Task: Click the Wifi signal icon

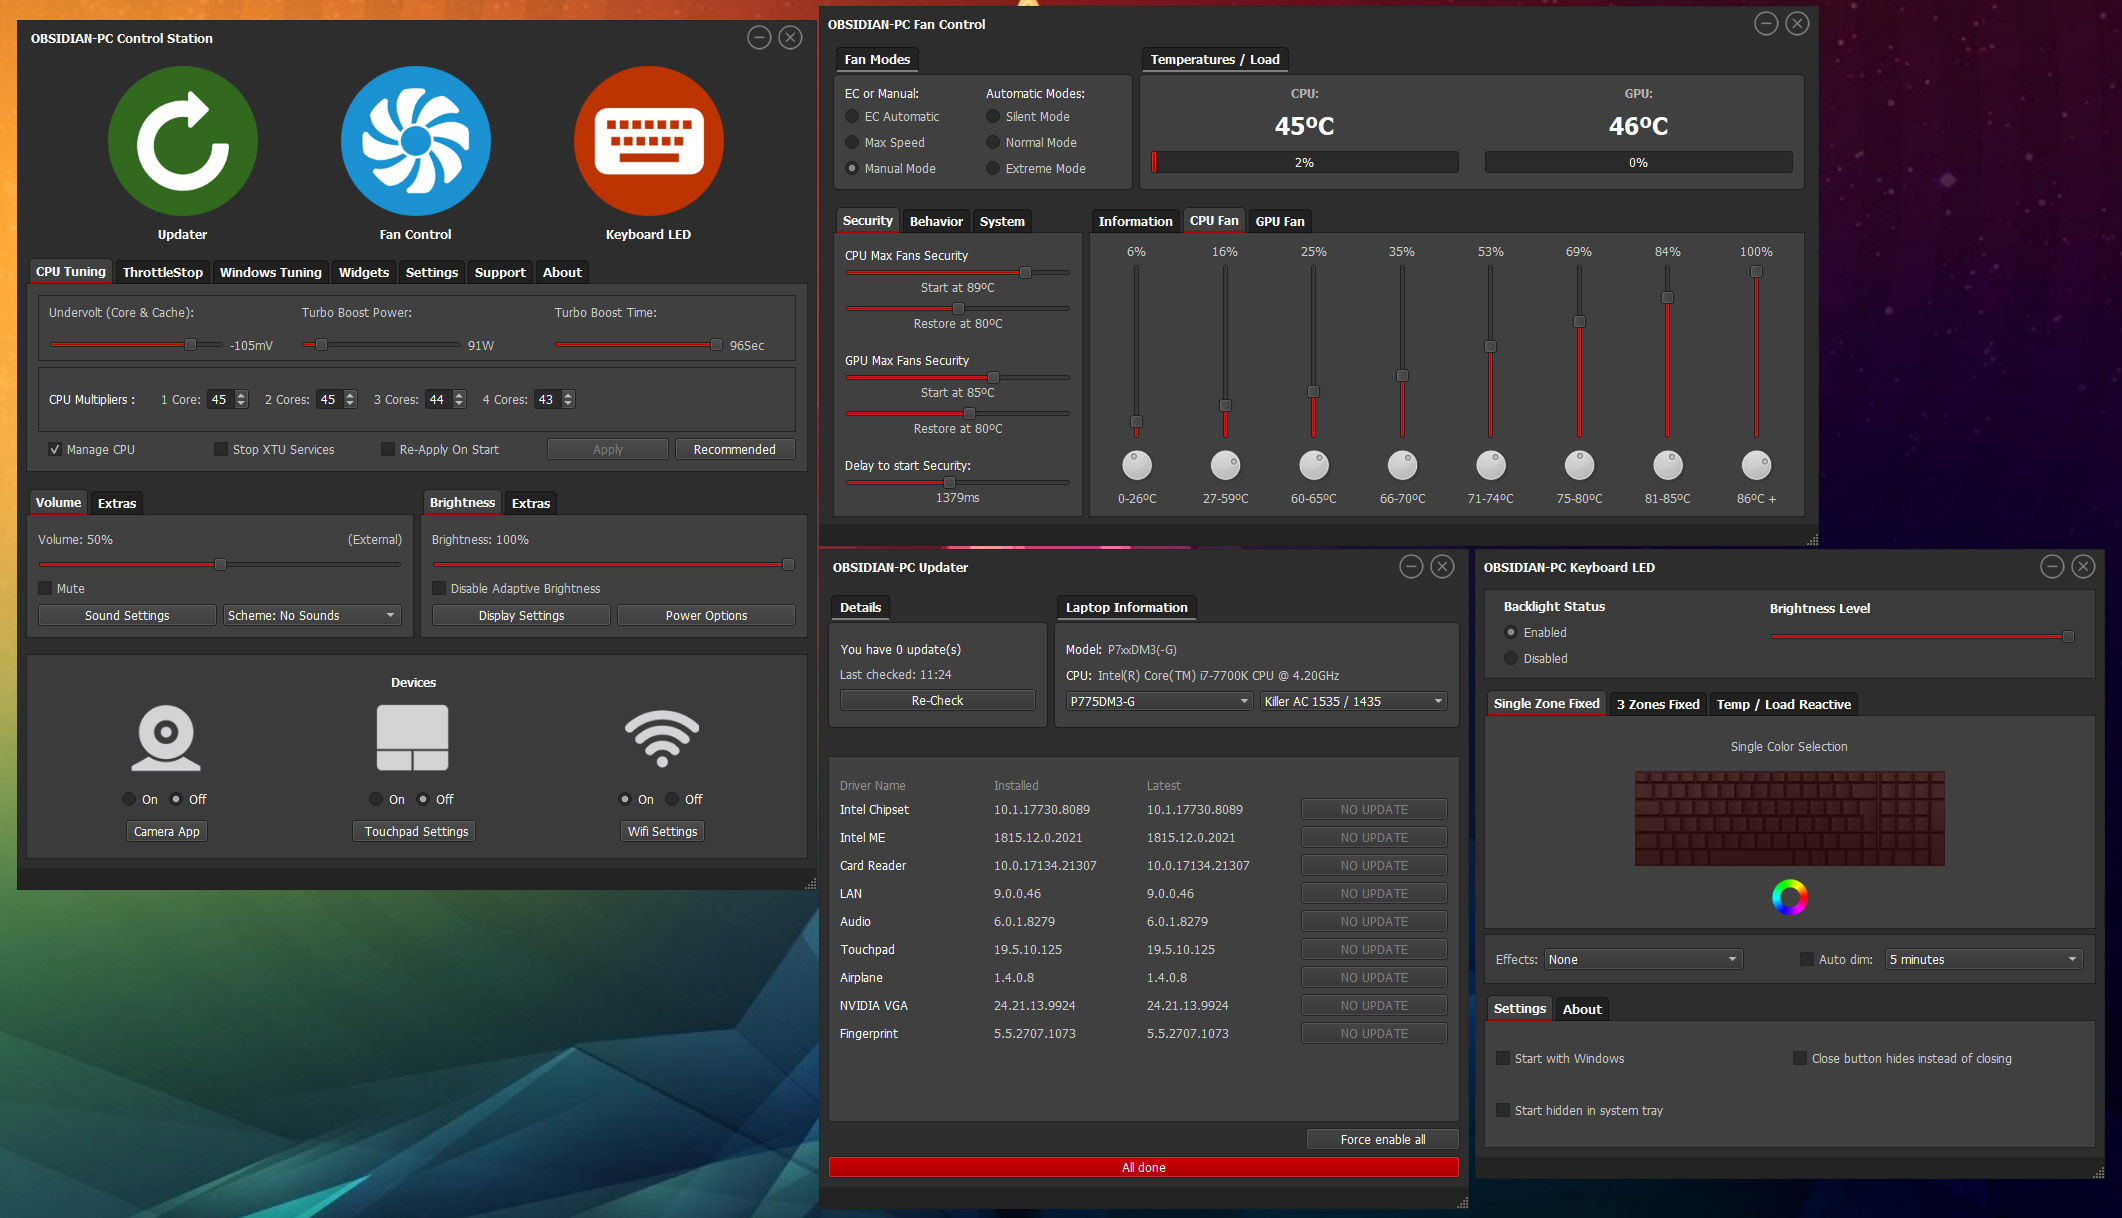Action: tap(661, 738)
